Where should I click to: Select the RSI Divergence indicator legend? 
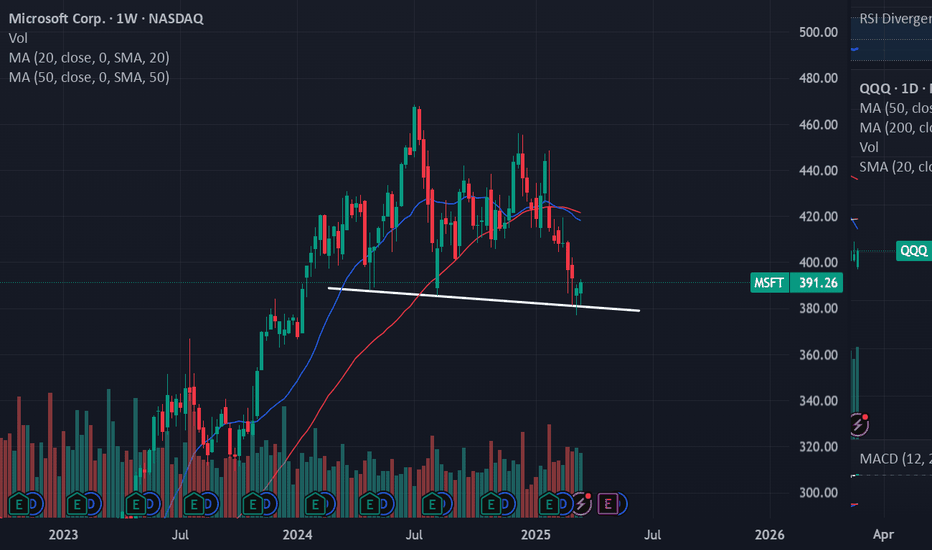click(x=895, y=18)
